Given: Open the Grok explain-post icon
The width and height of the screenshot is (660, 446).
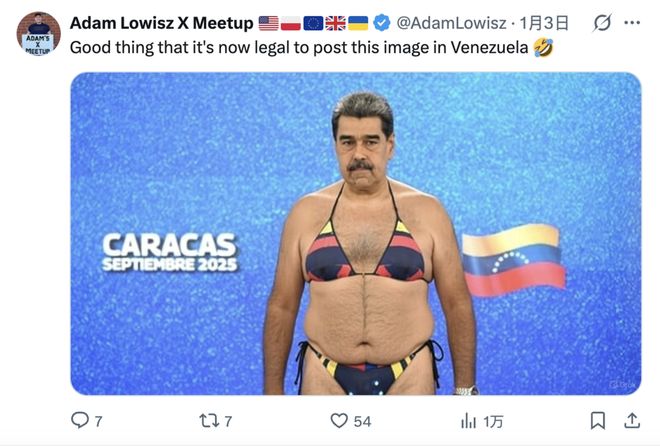Looking at the screenshot, I should 602,23.
